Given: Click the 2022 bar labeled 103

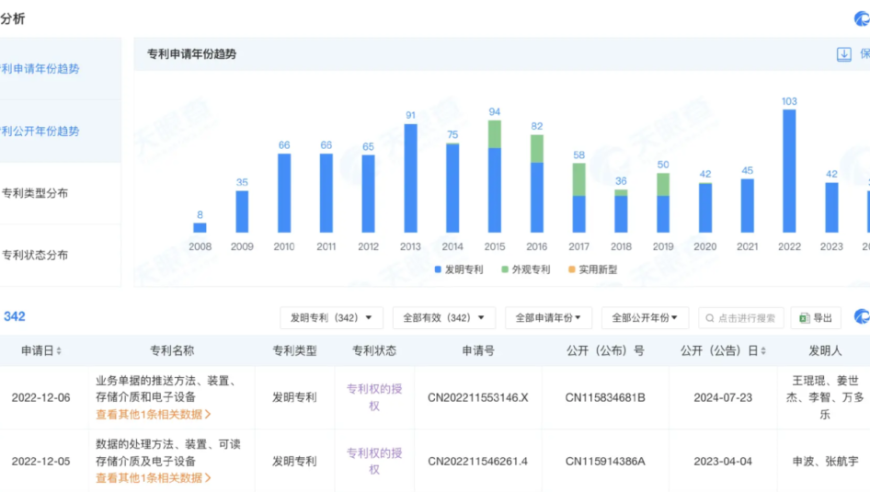Looking at the screenshot, I should coord(789,171).
